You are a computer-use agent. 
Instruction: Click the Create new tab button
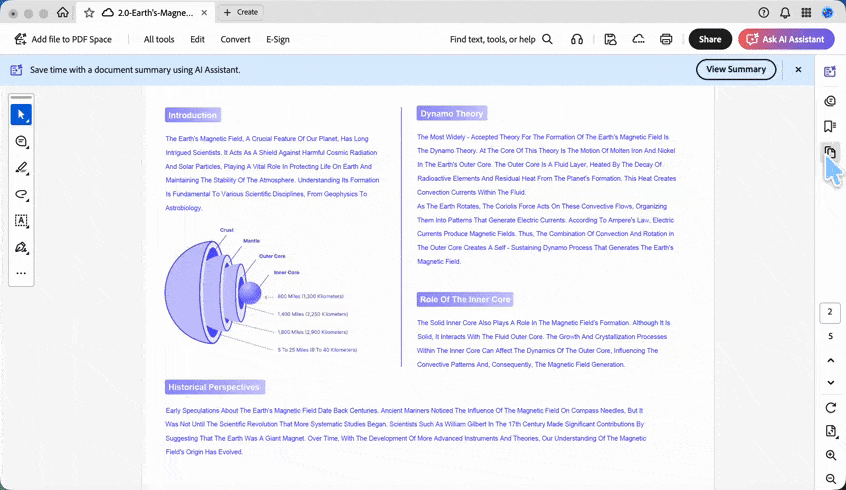(x=241, y=12)
